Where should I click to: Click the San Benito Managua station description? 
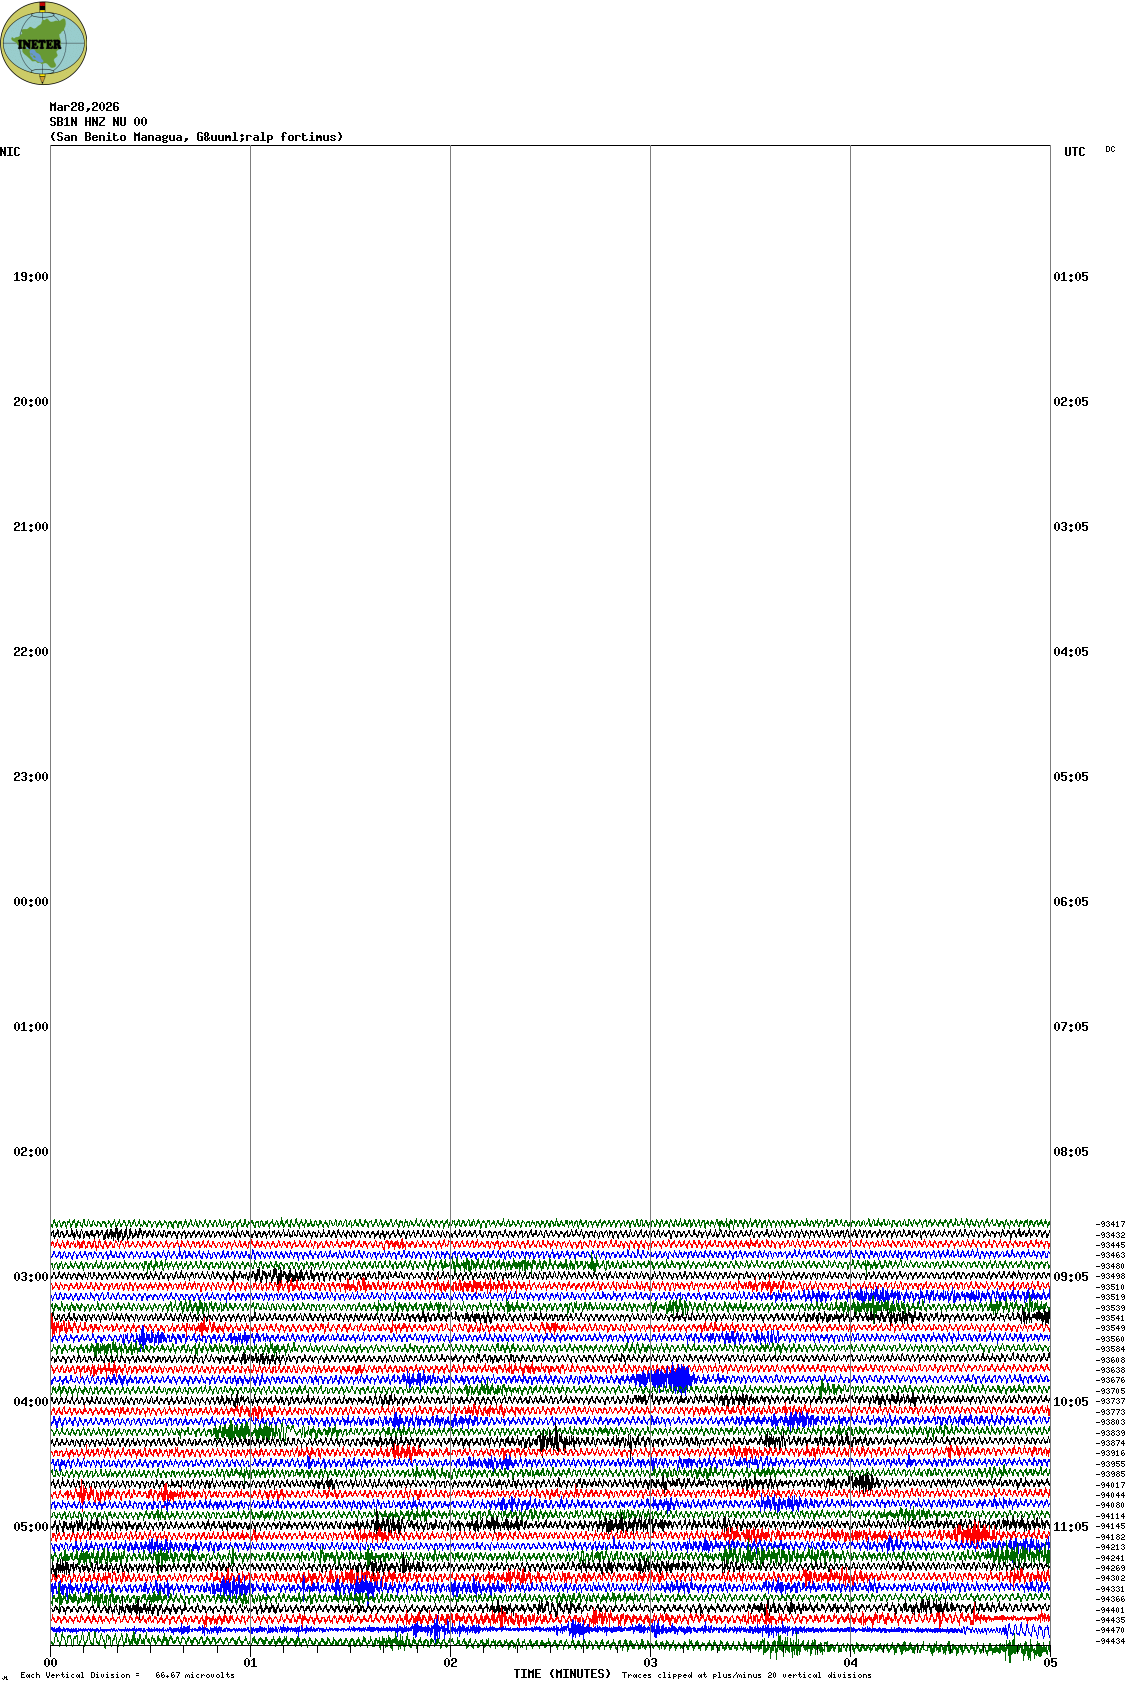click(196, 137)
